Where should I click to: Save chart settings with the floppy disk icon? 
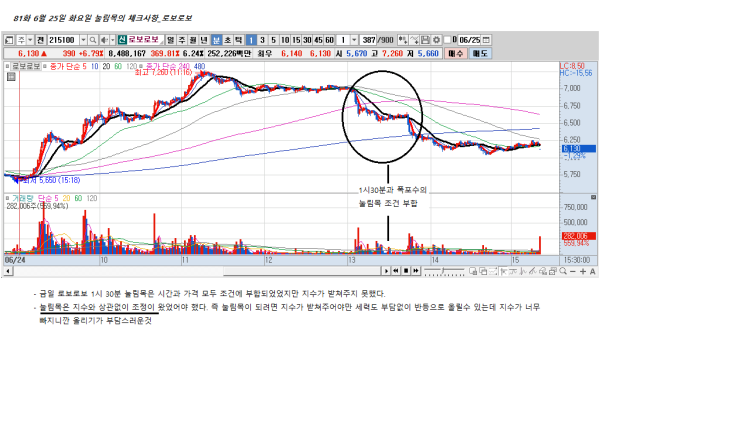click(425, 40)
